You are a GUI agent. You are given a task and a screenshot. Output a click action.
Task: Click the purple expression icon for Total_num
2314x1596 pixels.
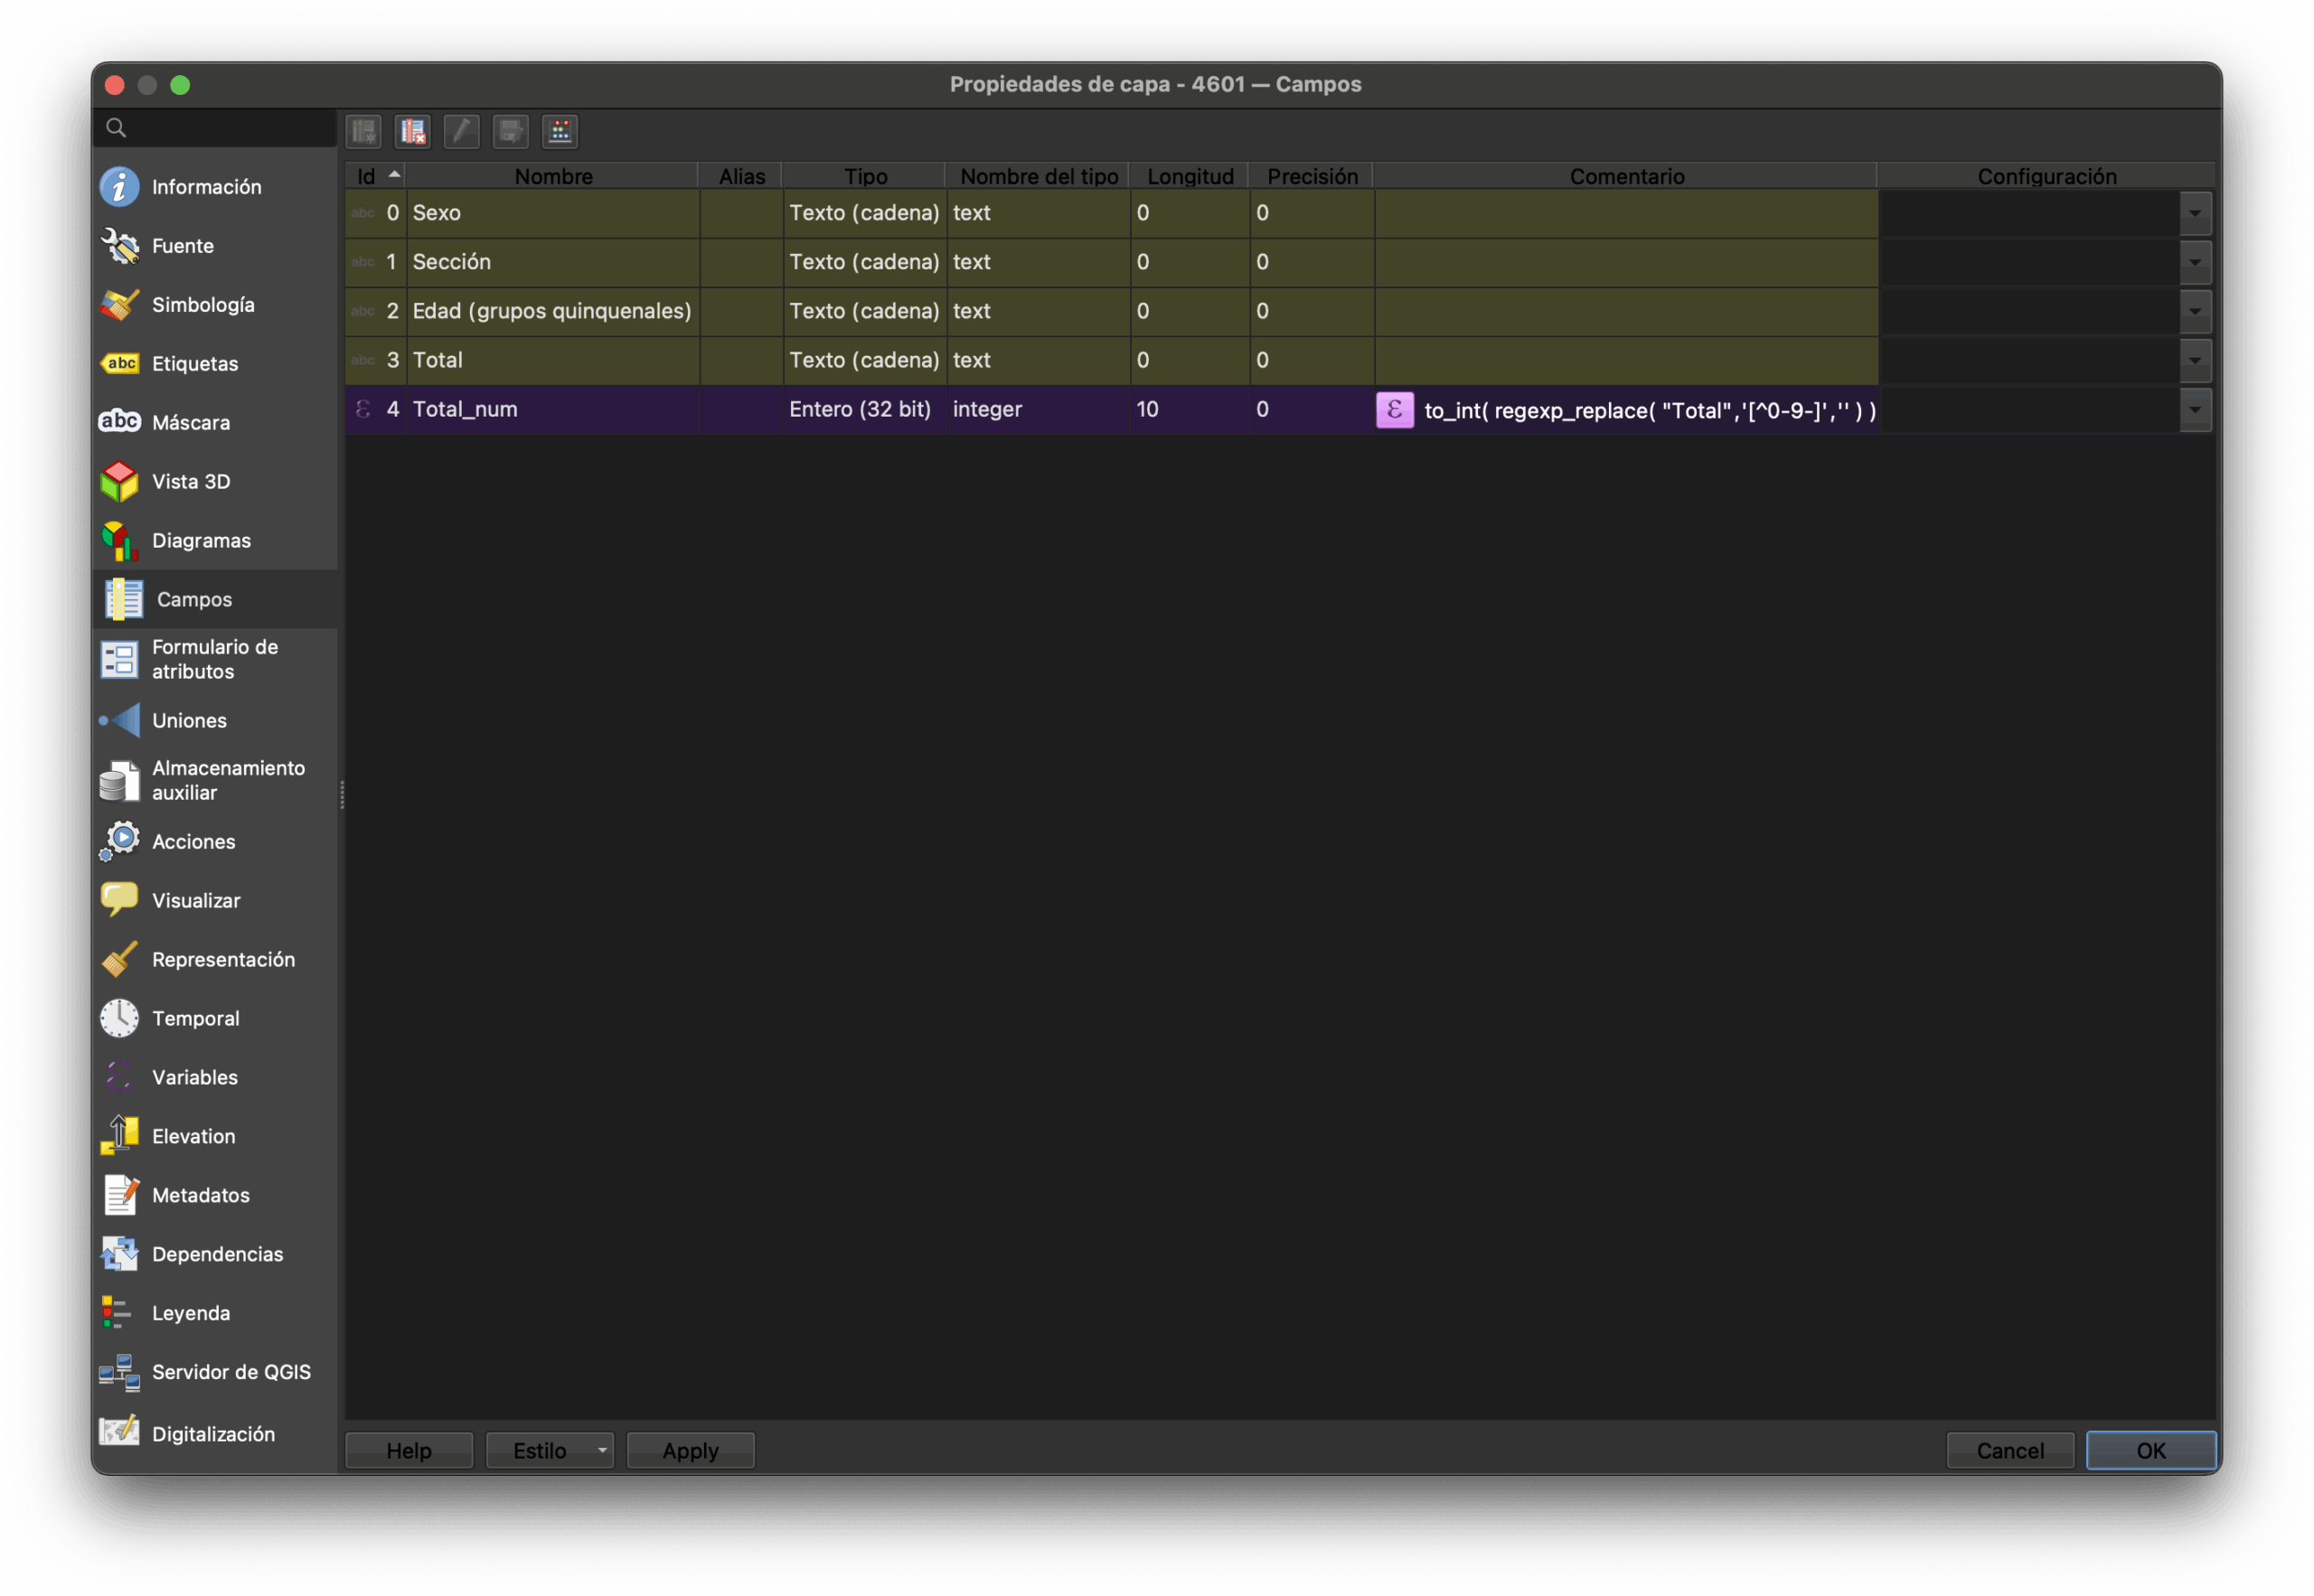pyautogui.click(x=1394, y=410)
